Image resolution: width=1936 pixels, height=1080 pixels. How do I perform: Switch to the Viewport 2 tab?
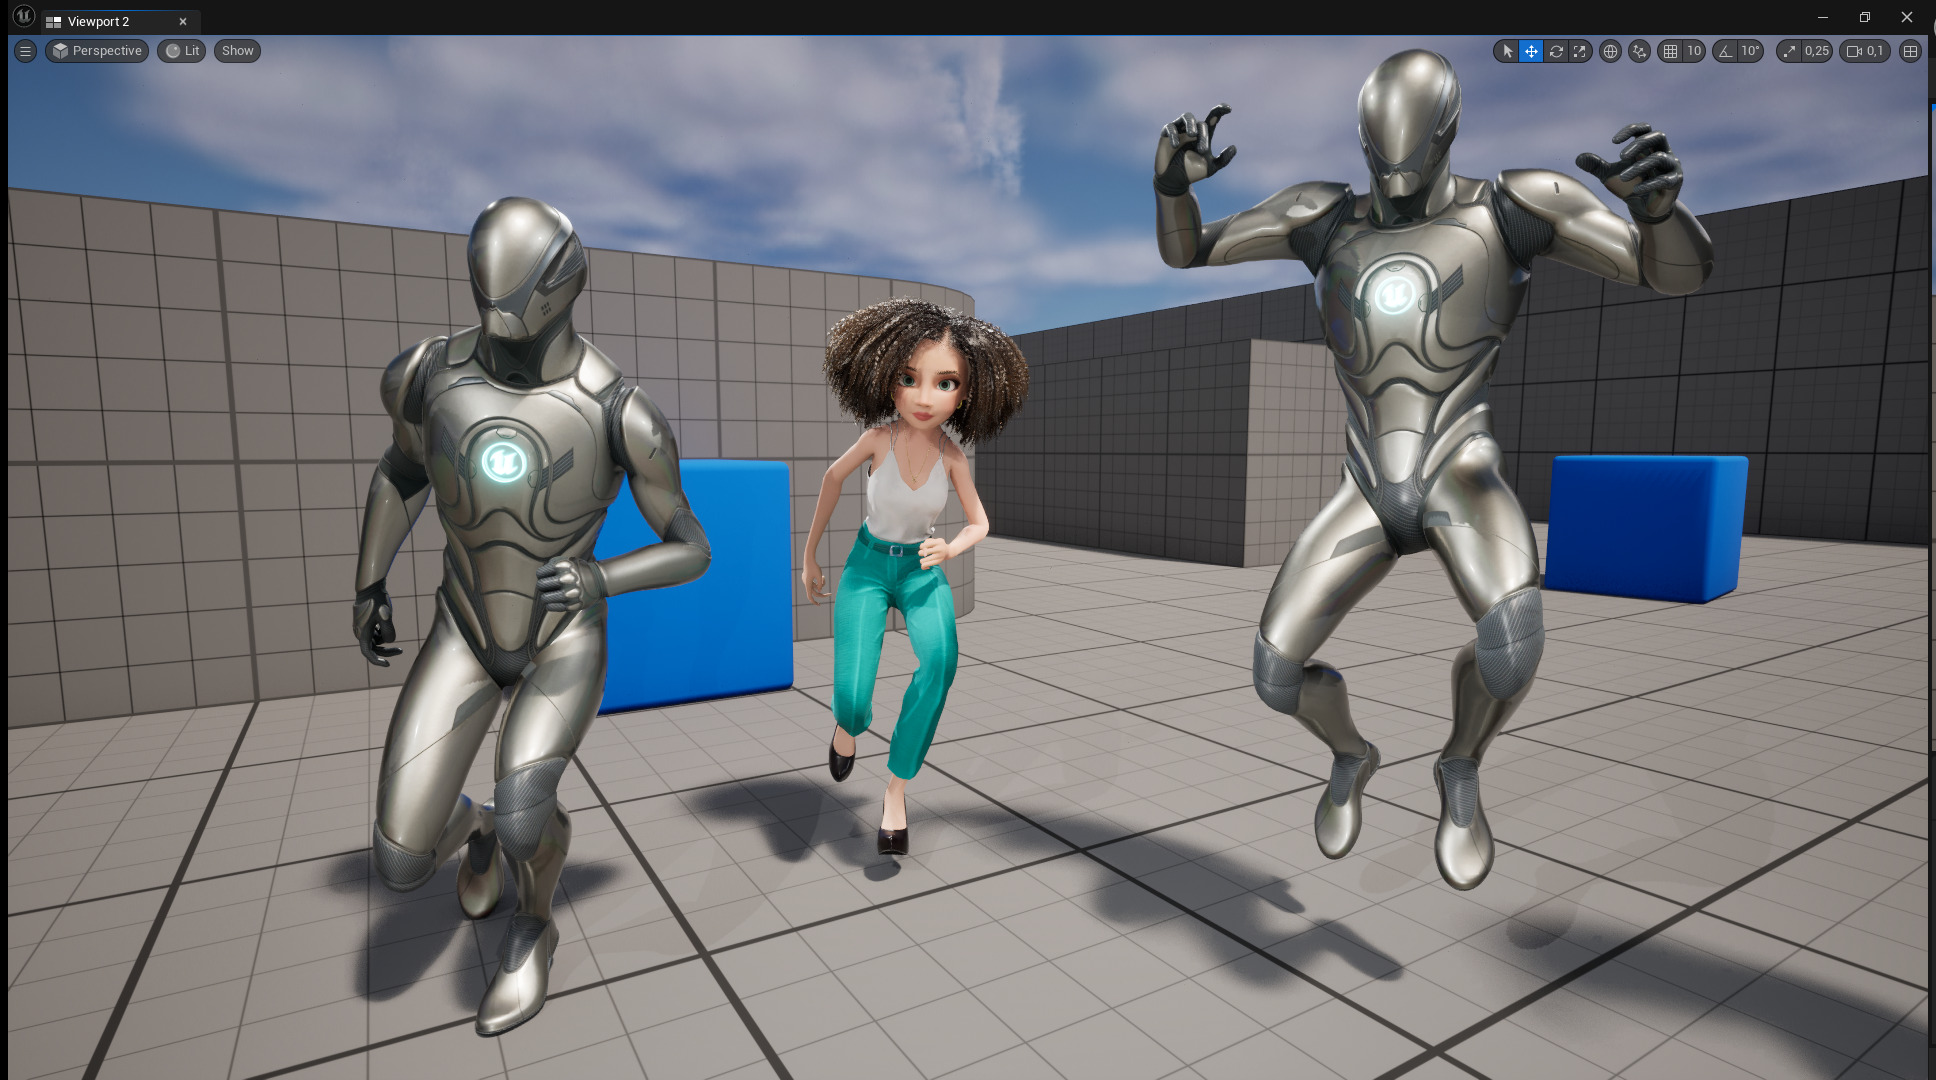[x=98, y=21]
